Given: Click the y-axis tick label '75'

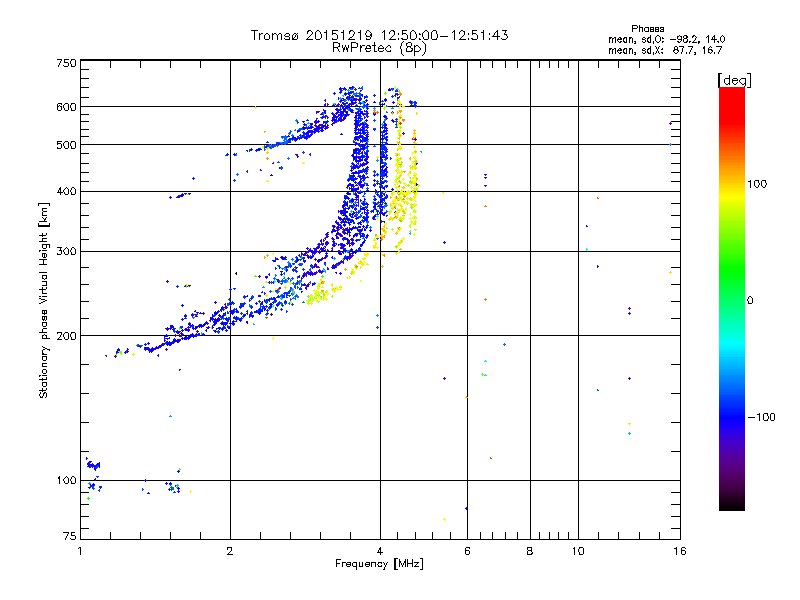Looking at the screenshot, I should click(x=70, y=536).
